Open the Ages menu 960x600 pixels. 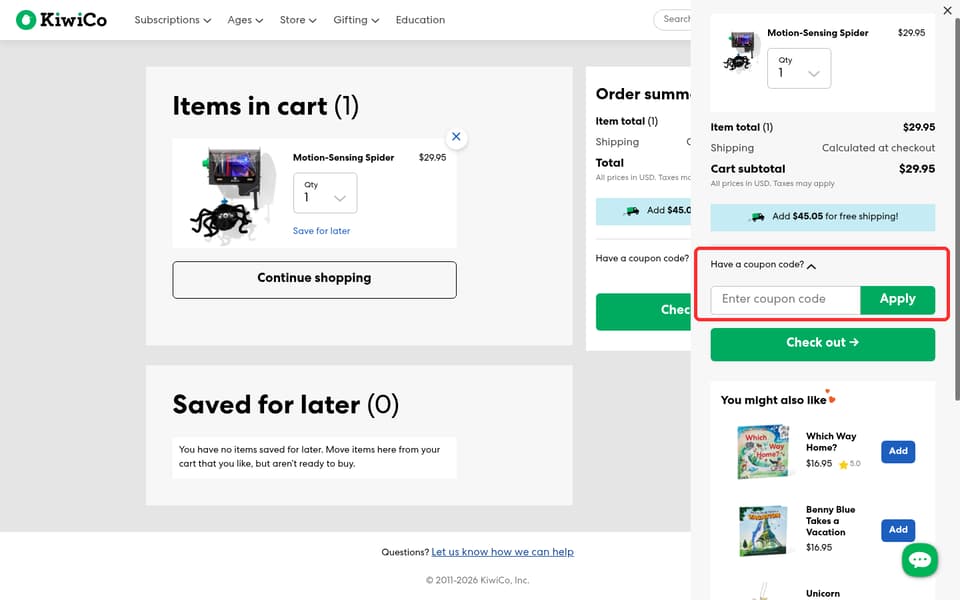(x=245, y=20)
